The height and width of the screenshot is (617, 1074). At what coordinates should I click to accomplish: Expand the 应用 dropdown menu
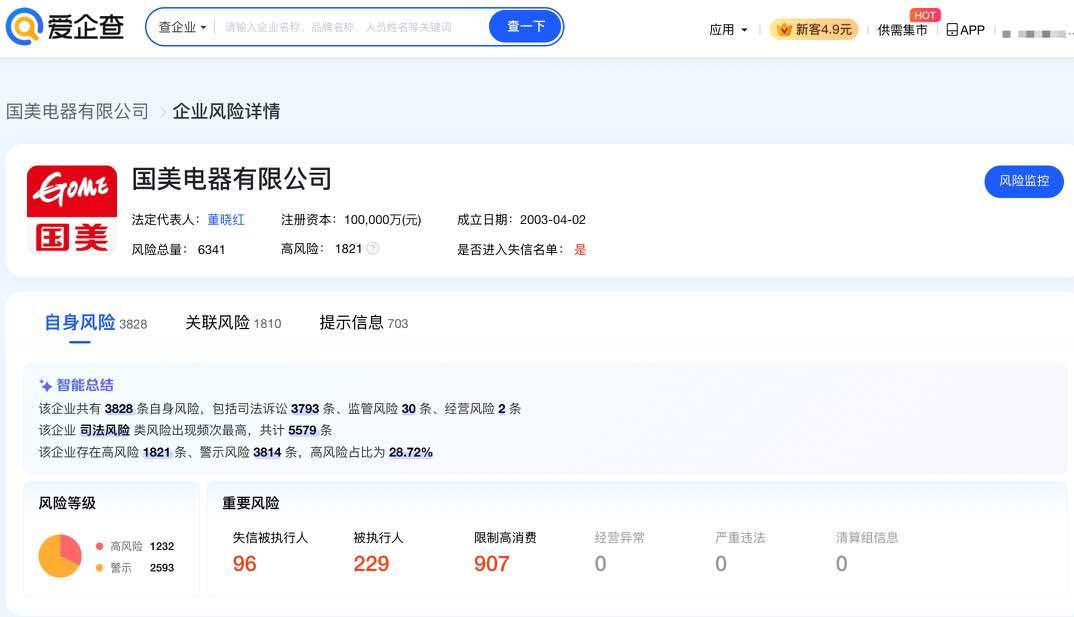pos(728,30)
